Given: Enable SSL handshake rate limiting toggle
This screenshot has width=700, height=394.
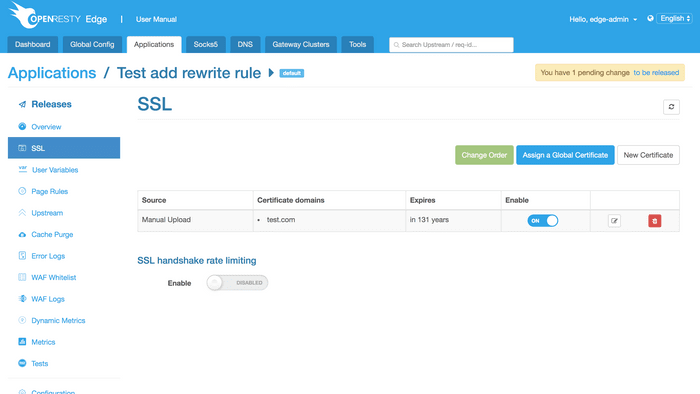Looking at the screenshot, I should pos(237,282).
